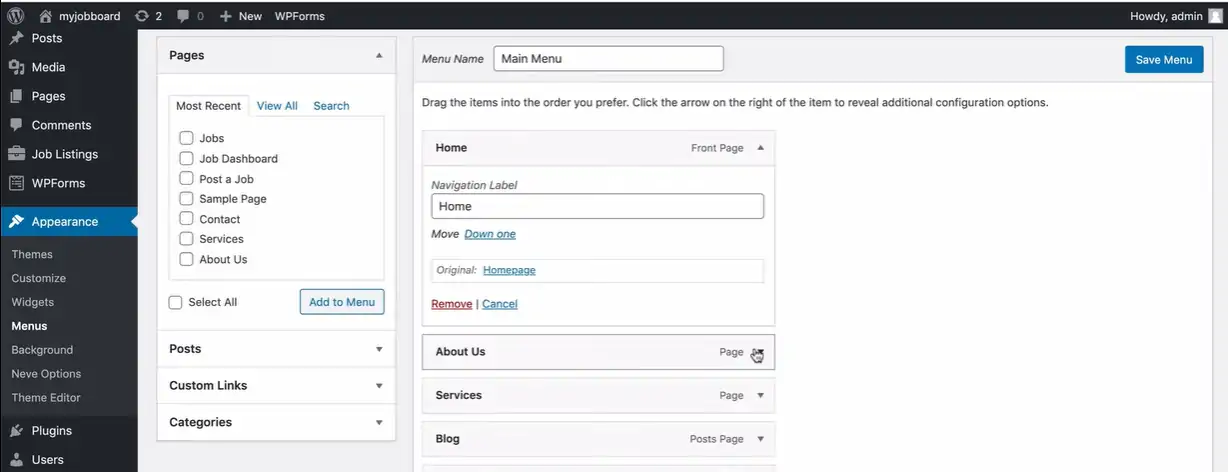Click the Users icon in sidebar

pos(16,459)
